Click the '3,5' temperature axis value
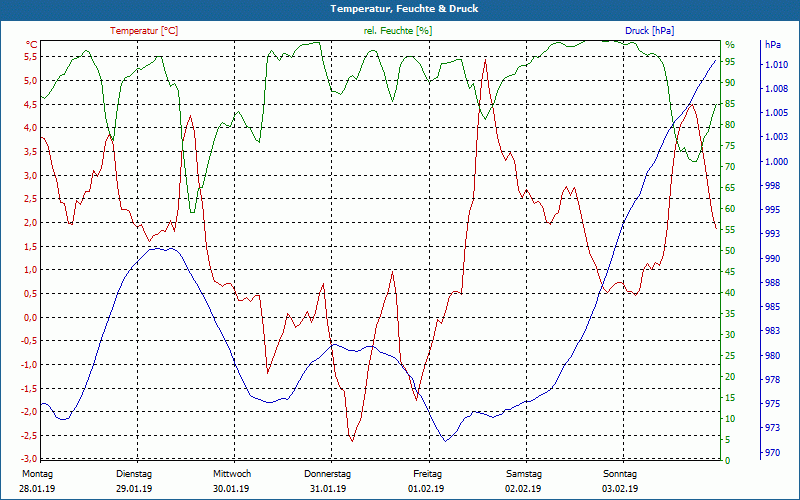This screenshot has height=500, width=800. click(31, 152)
